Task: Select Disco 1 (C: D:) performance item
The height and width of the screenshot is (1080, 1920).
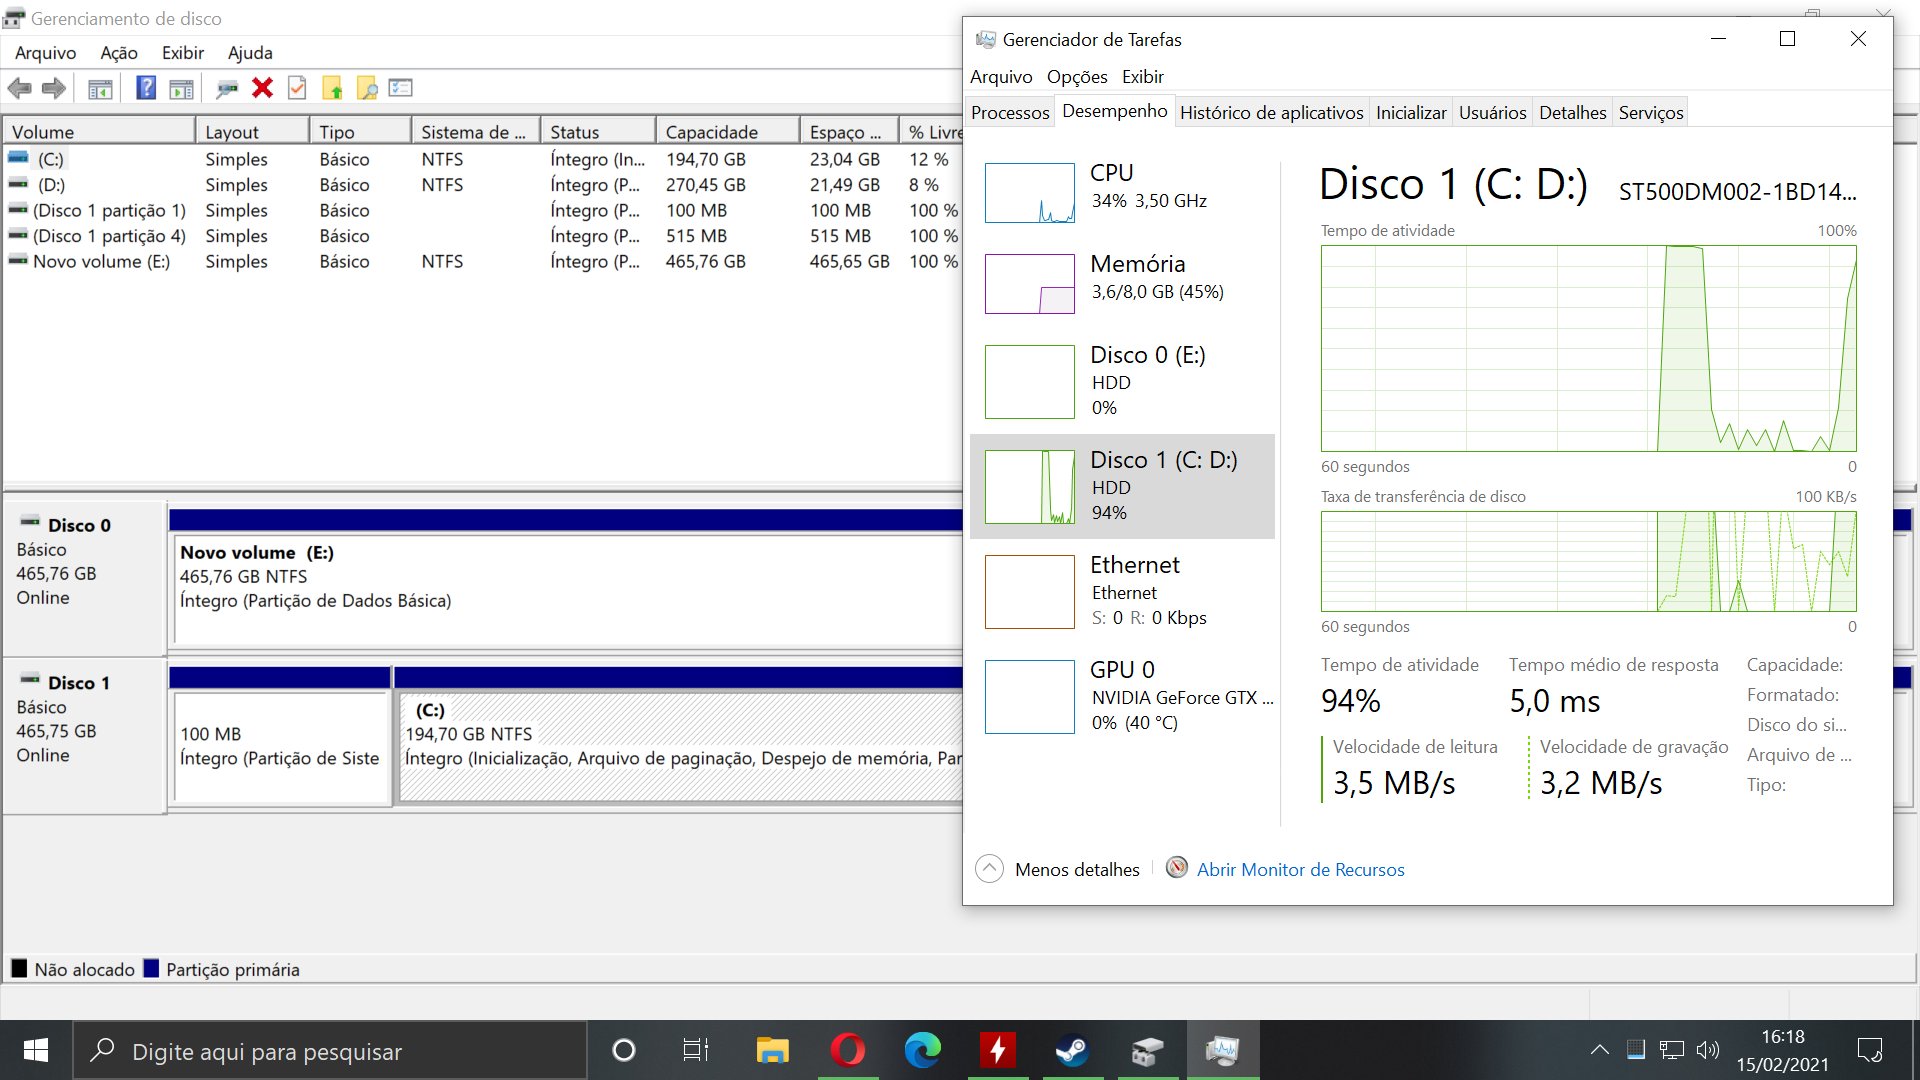Action: 1122,486
